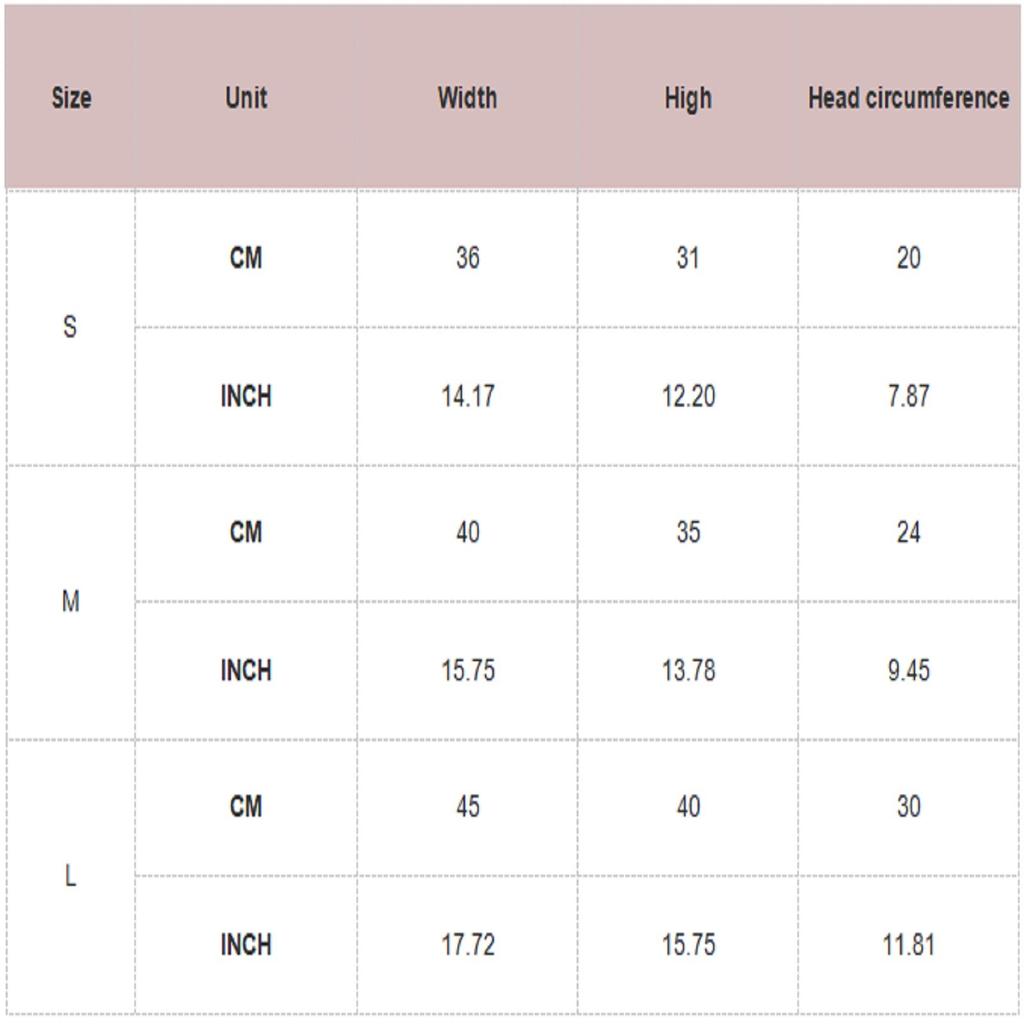Click the Size column header
This screenshot has width=1024, height=1024.
(x=71, y=98)
